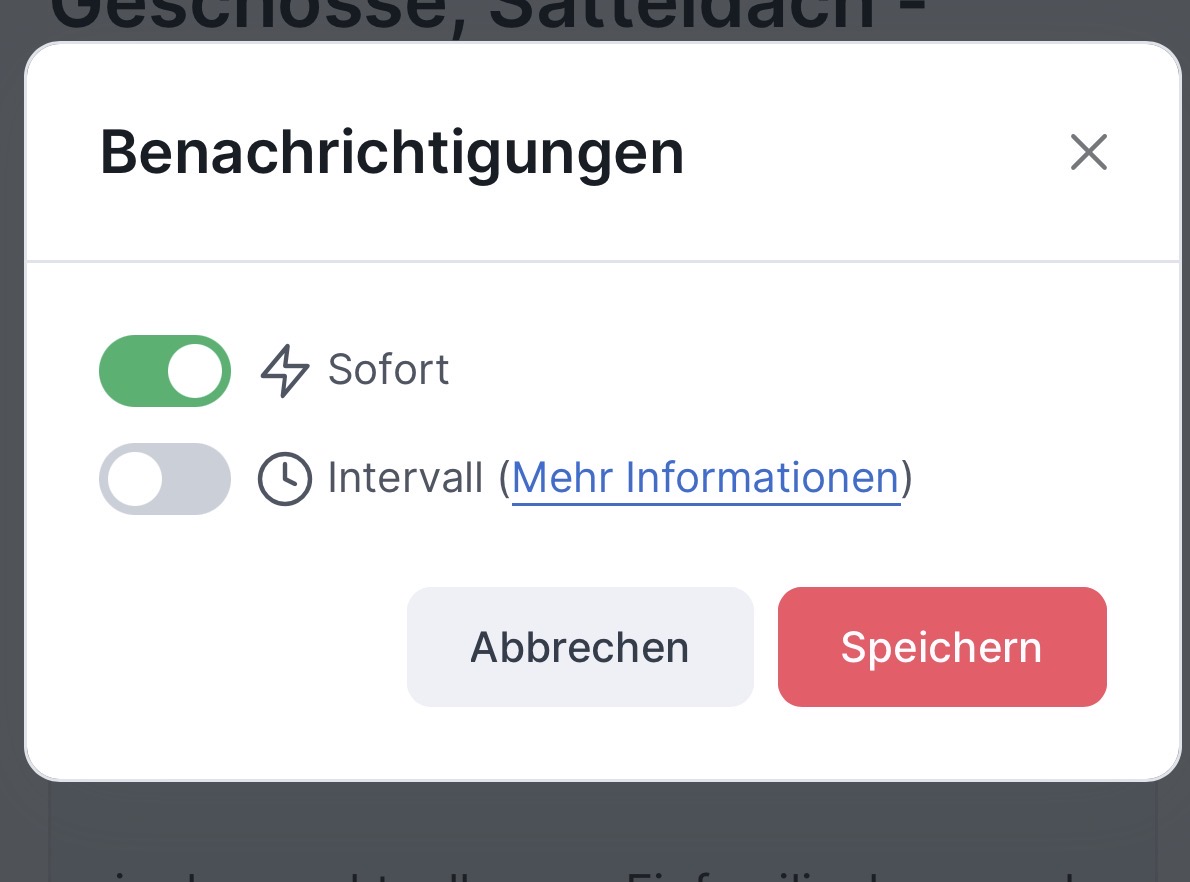The image size is (1190, 882).
Task: Open the Mehr Informationen link
Action: click(x=705, y=479)
